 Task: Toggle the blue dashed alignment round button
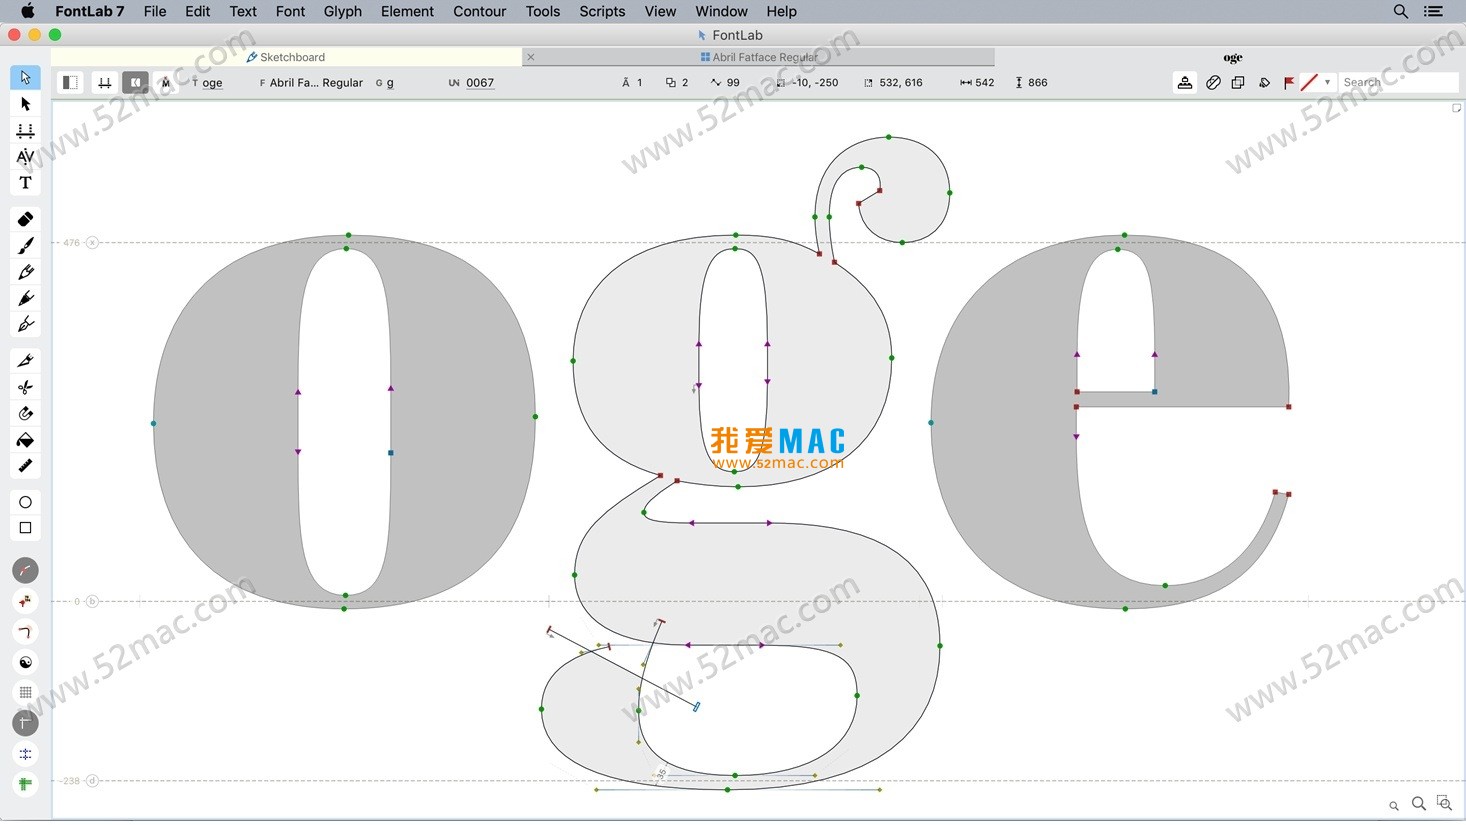tap(25, 754)
